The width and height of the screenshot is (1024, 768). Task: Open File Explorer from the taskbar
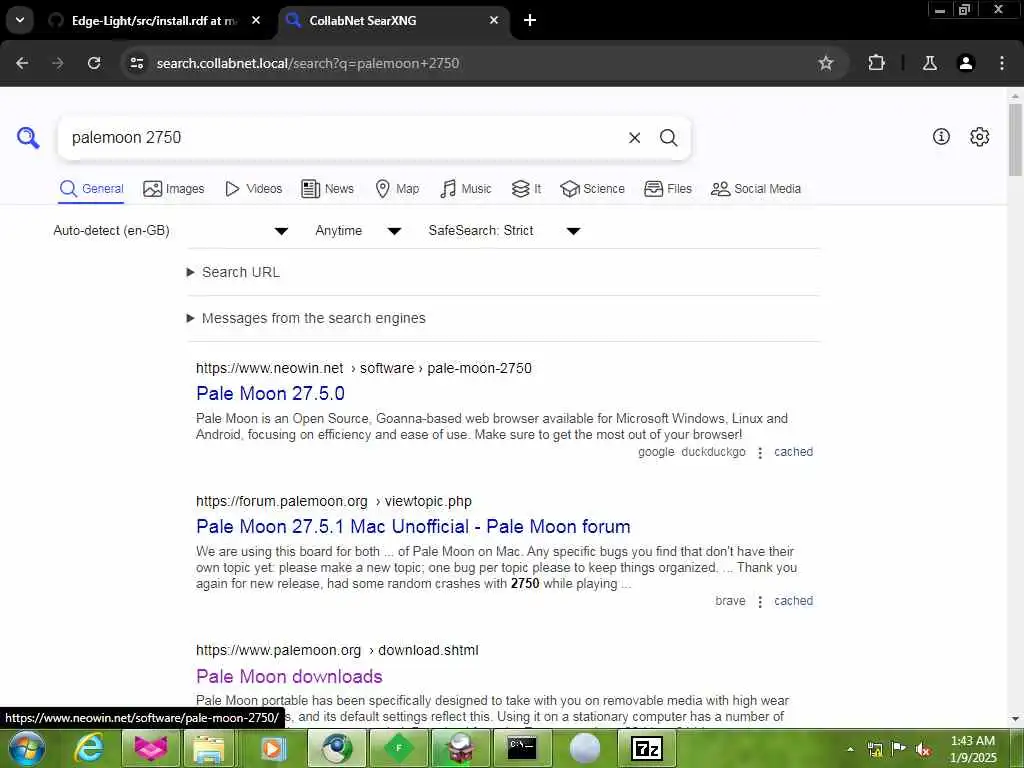208,748
